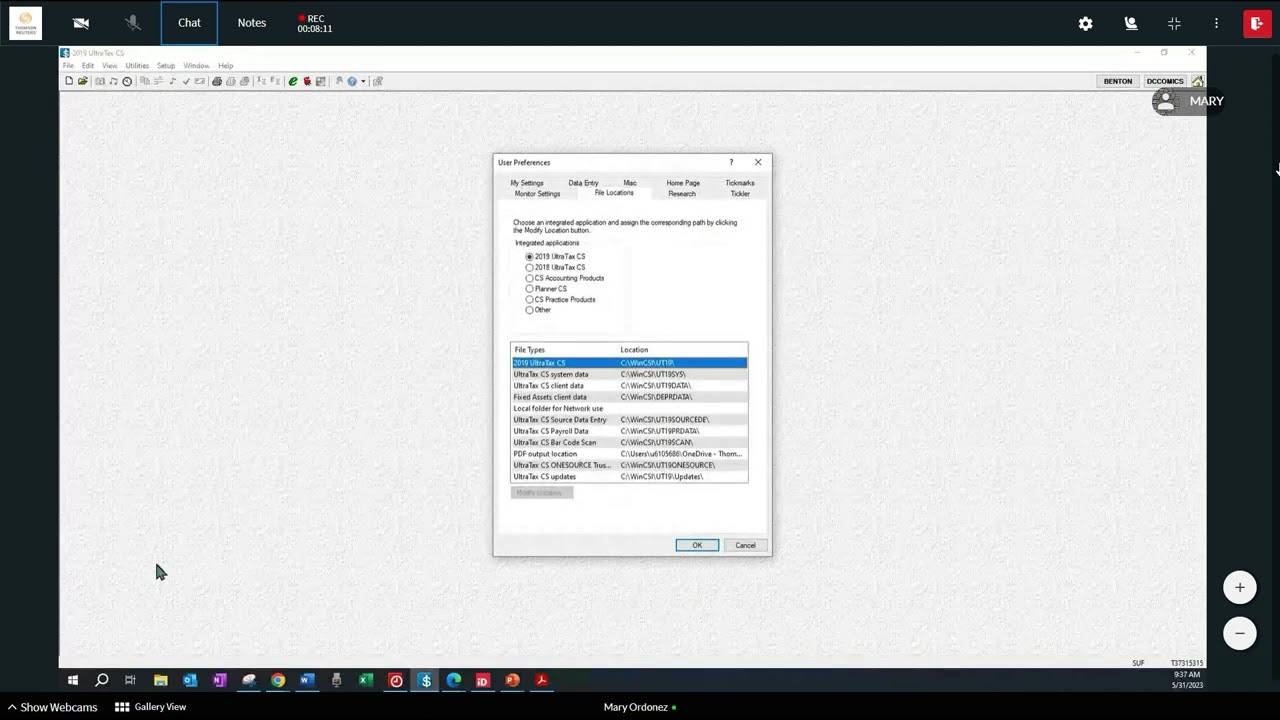Viewport: 1280px width, 720px height.
Task: Click the New Client toolbar icon
Action: (x=69, y=81)
